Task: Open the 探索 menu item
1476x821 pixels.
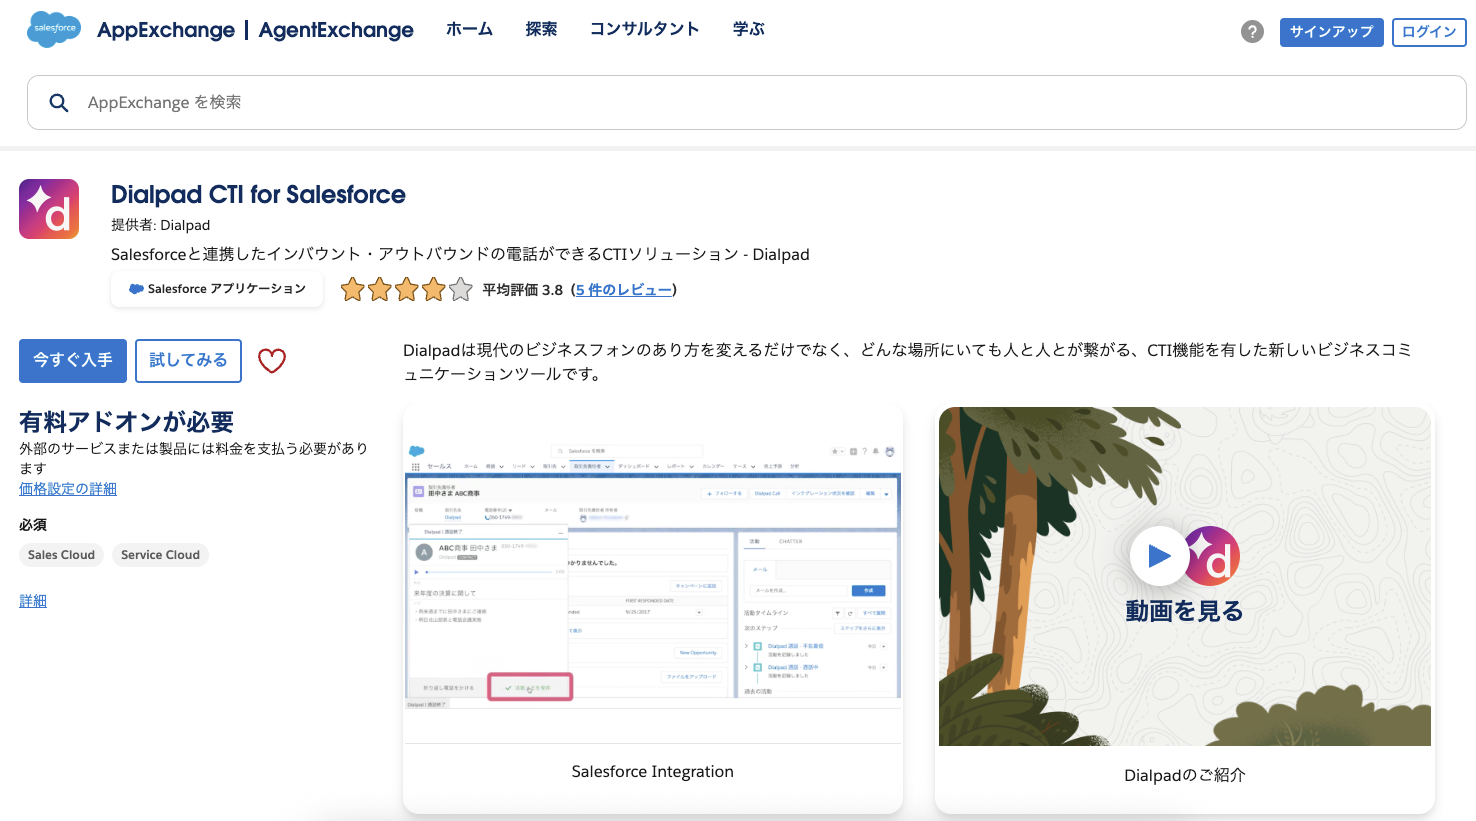Action: (541, 29)
